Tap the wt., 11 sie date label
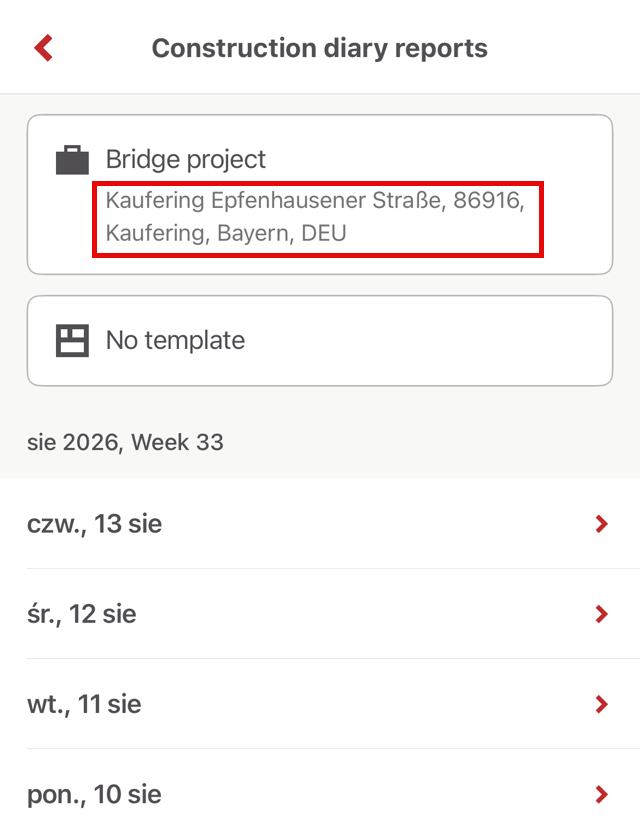 point(84,705)
